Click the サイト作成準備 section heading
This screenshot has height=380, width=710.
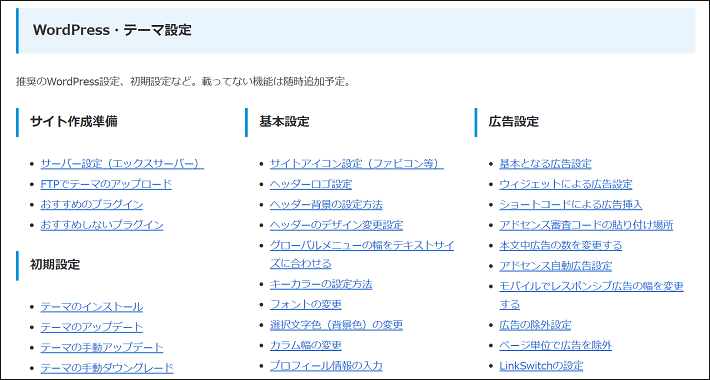(74, 122)
